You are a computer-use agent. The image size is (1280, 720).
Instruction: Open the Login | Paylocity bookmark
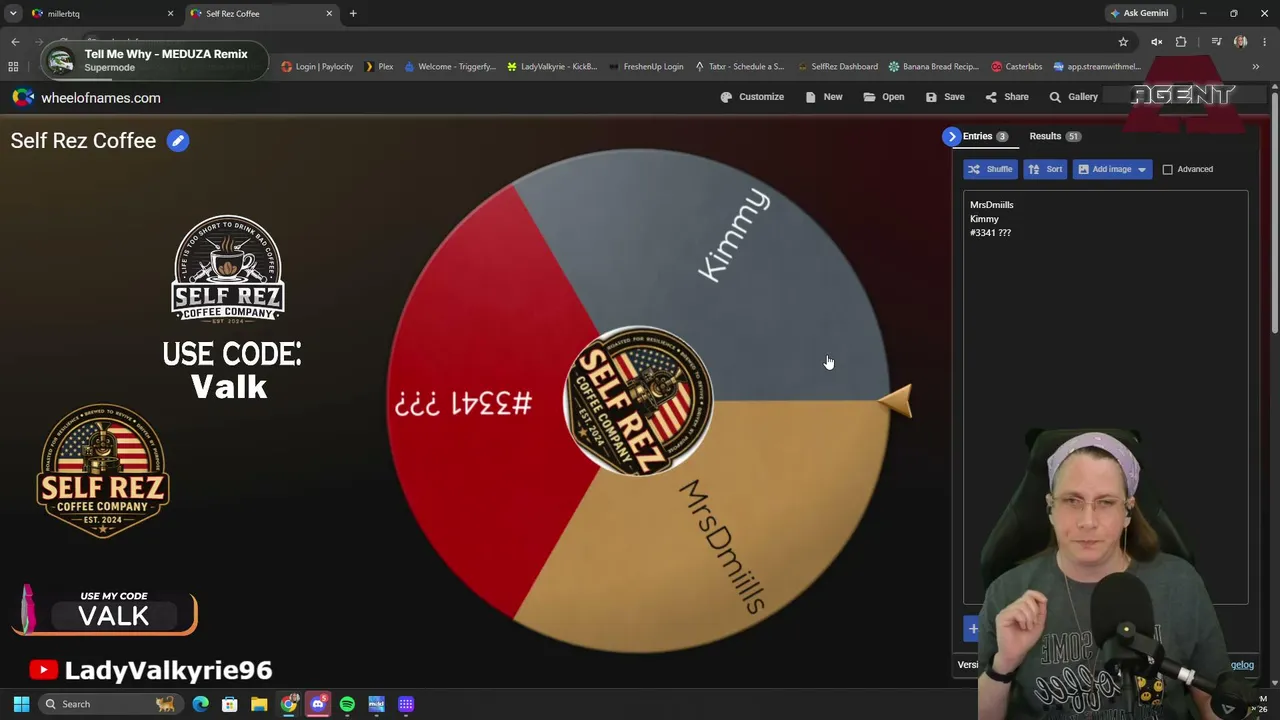pyautogui.click(x=317, y=67)
